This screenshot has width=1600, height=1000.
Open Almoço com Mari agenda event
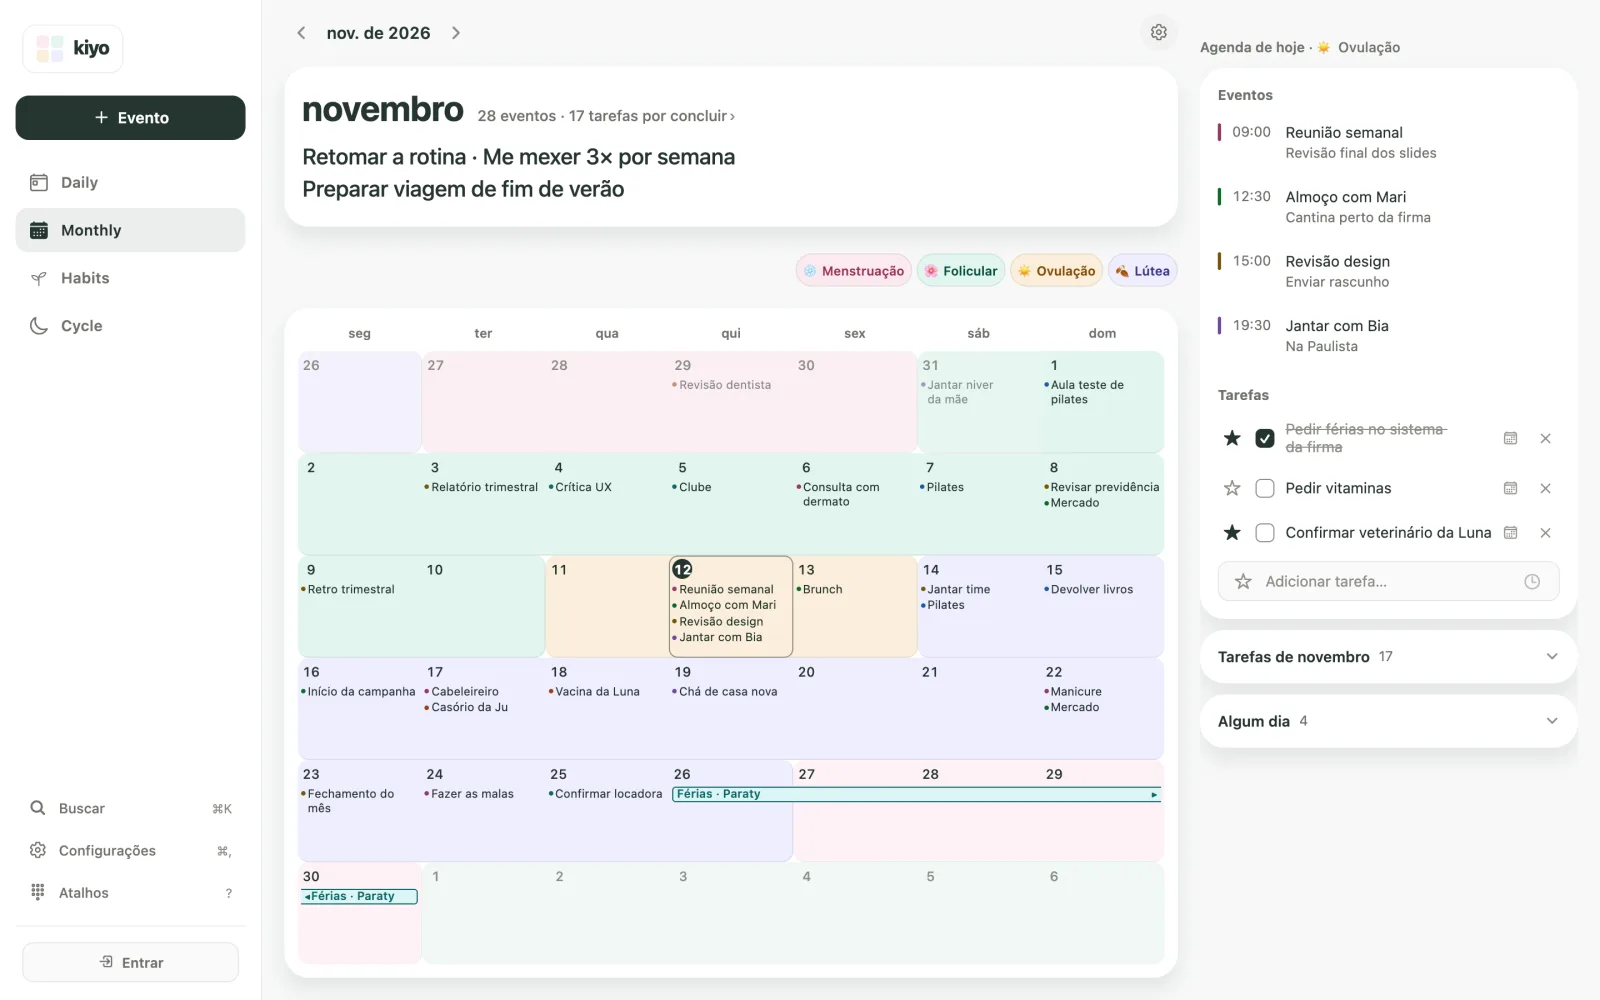(1388, 206)
